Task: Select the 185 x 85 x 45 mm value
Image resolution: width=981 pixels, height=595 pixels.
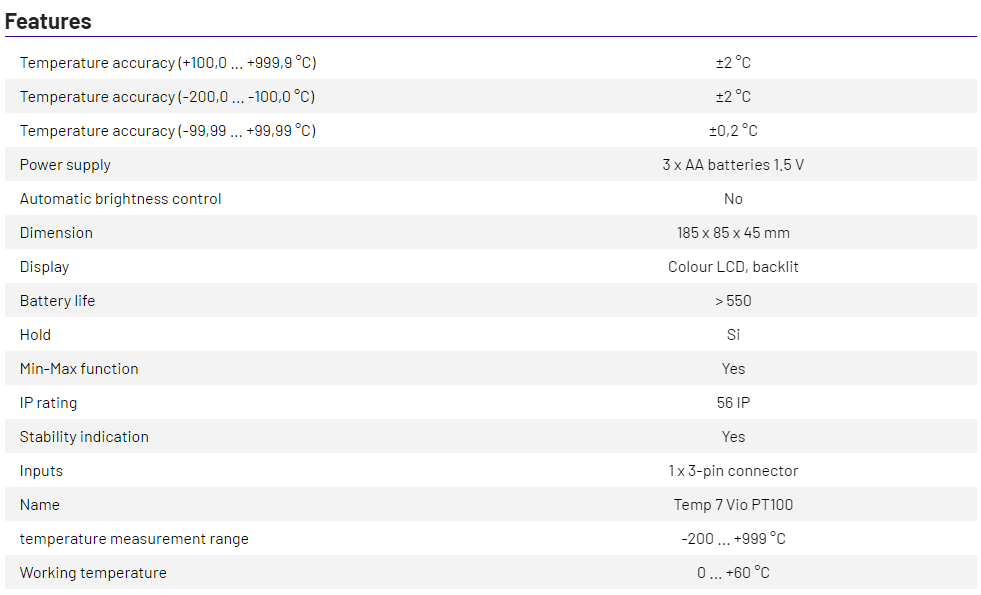Action: [732, 233]
